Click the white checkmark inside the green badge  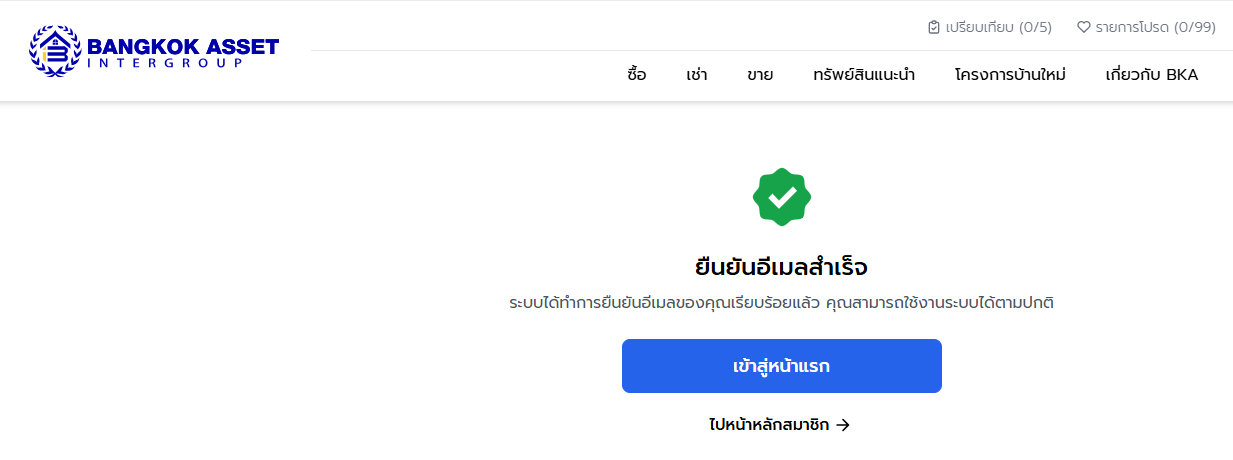[x=782, y=197]
